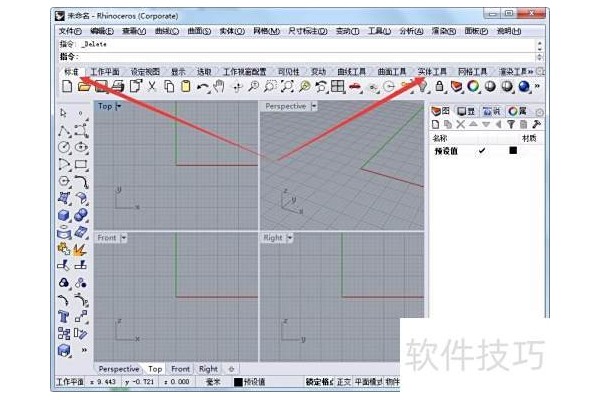Switch to 实体工具 toolbar tab
The image size is (600, 400).
click(x=432, y=72)
